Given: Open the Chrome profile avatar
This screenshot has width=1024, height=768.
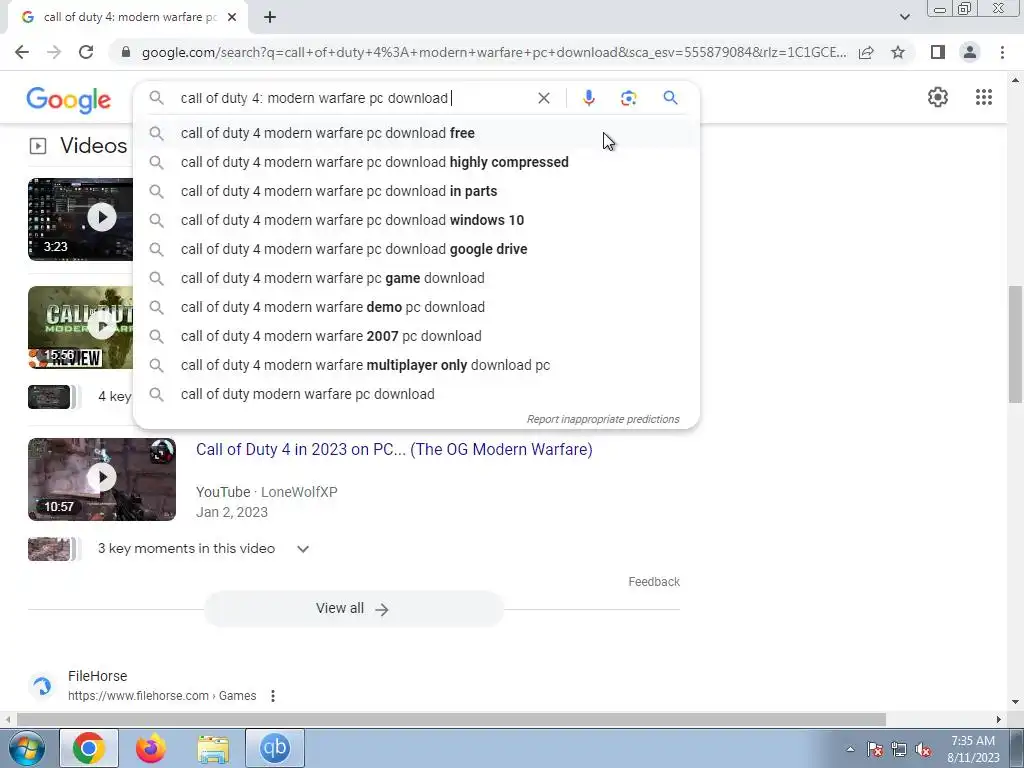Looking at the screenshot, I should [x=970, y=52].
